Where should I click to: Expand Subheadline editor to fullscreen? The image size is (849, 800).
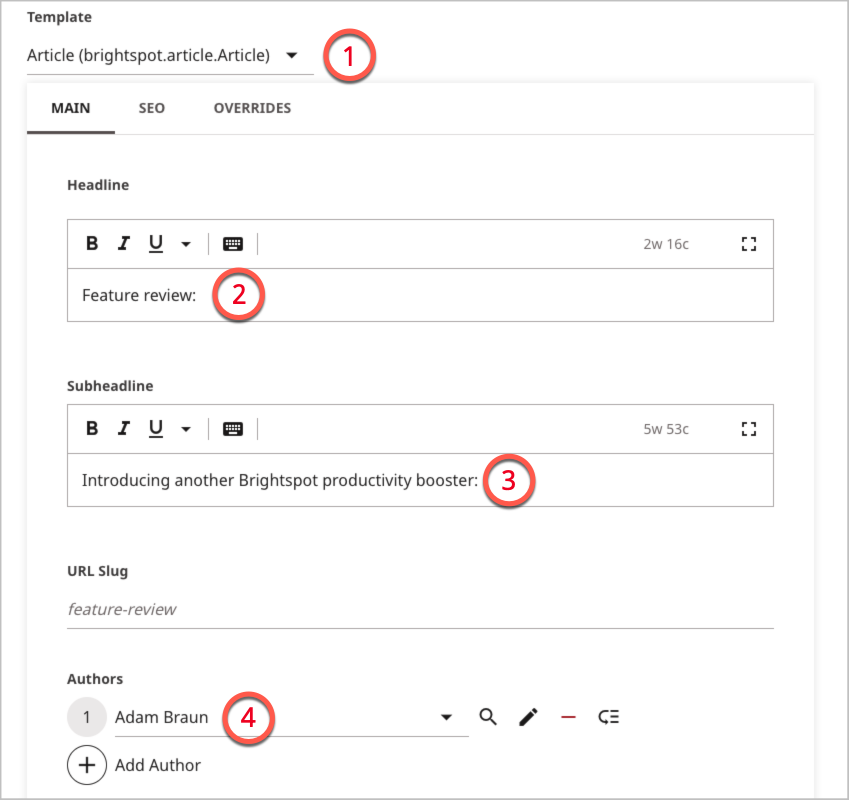point(749,429)
